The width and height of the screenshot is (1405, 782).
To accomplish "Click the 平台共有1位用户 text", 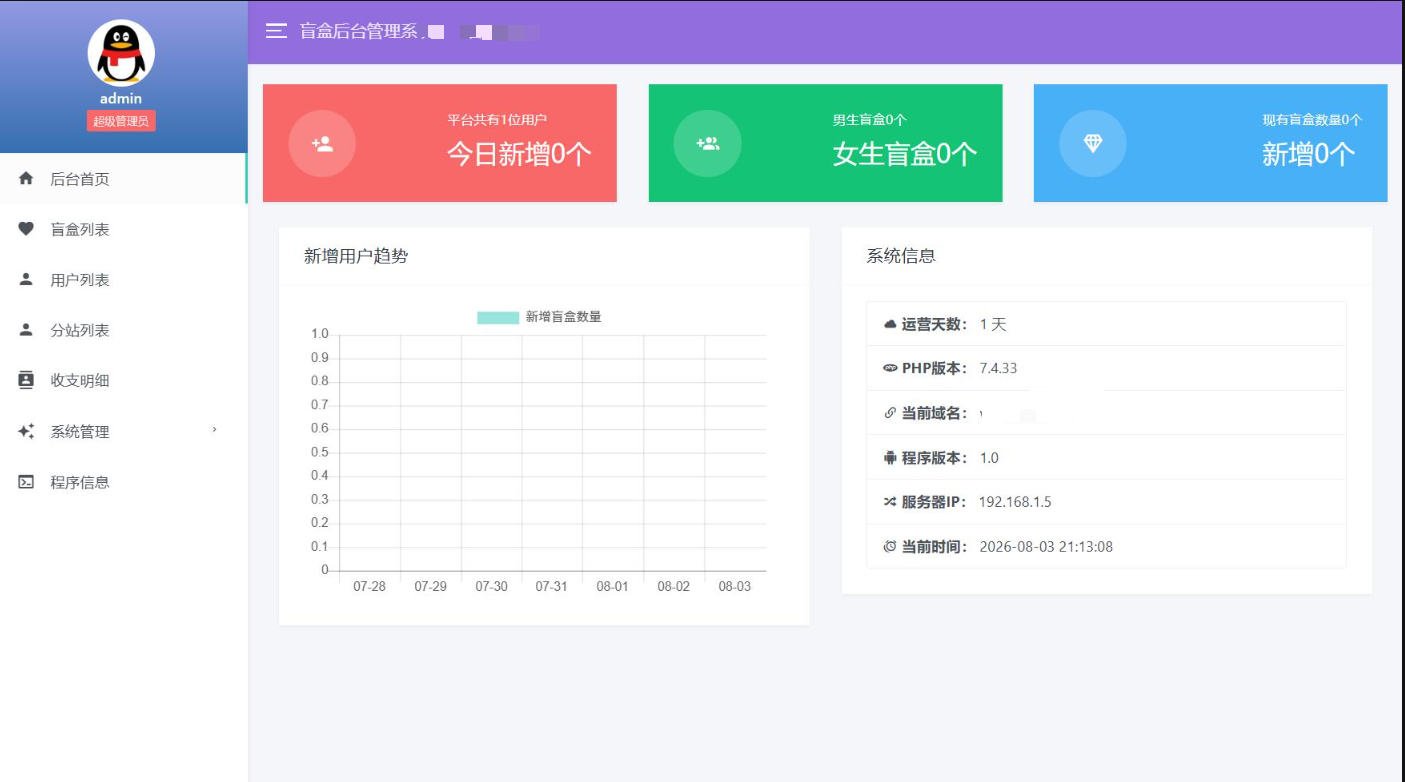I will pyautogui.click(x=497, y=120).
